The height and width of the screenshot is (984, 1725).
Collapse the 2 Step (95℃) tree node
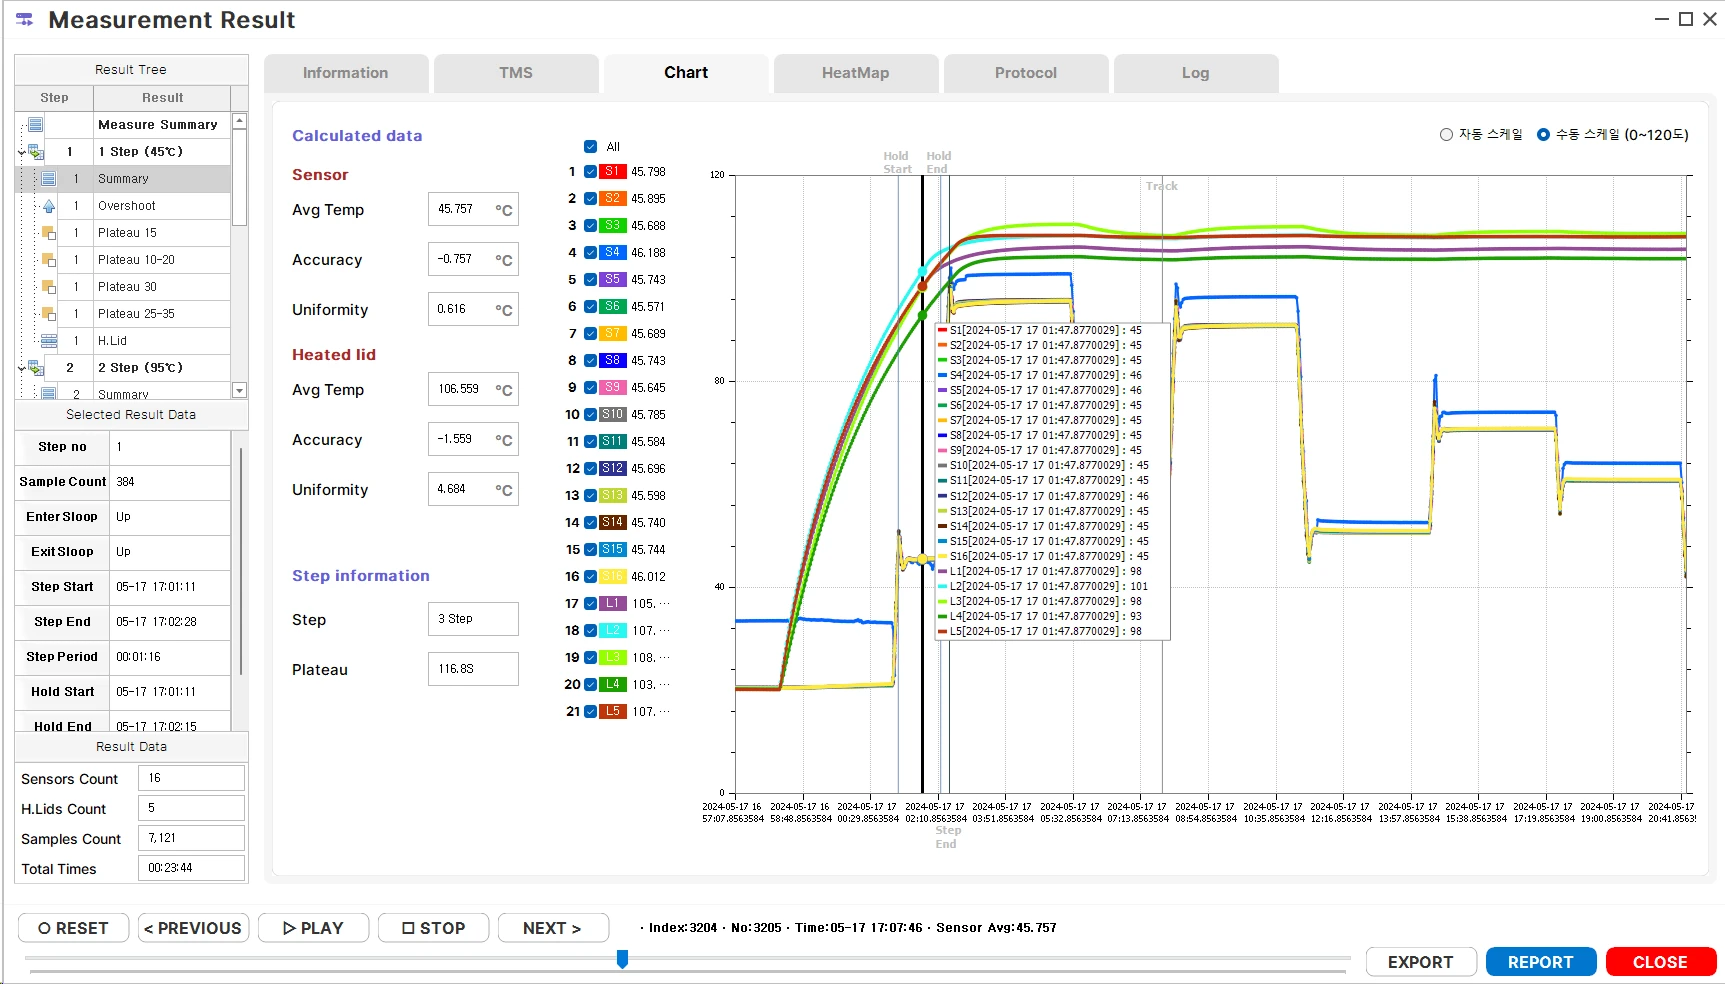point(21,369)
